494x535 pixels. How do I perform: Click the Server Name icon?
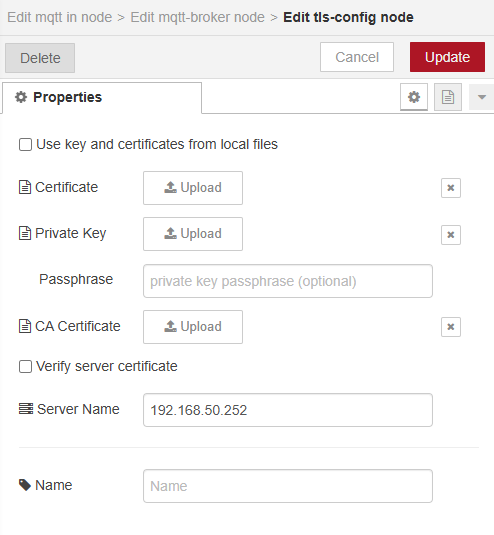pyautogui.click(x=26, y=408)
